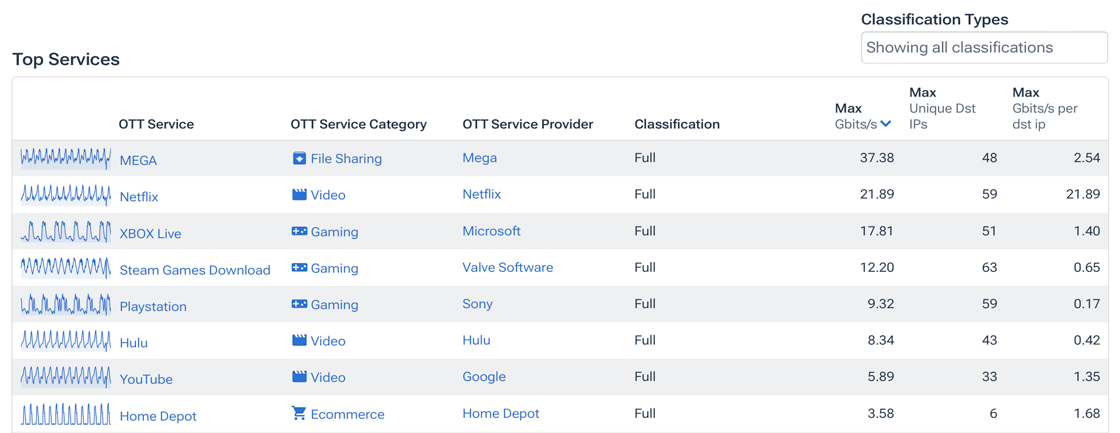Select the File Sharing category link
The width and height of the screenshot is (1120, 433).
tap(346, 159)
